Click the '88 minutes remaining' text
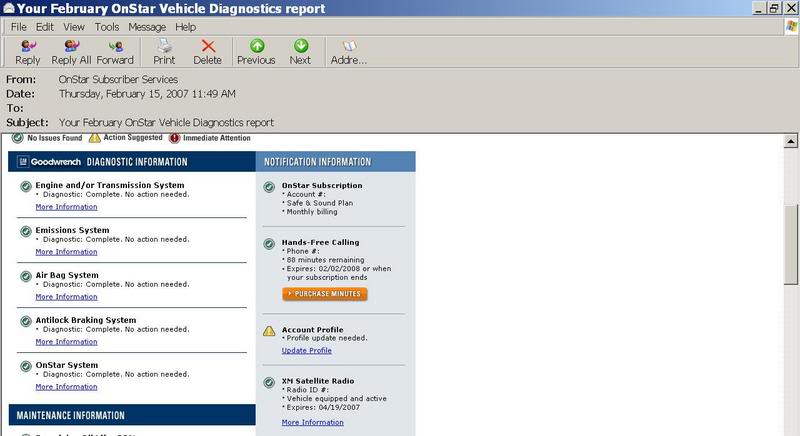 pos(326,260)
